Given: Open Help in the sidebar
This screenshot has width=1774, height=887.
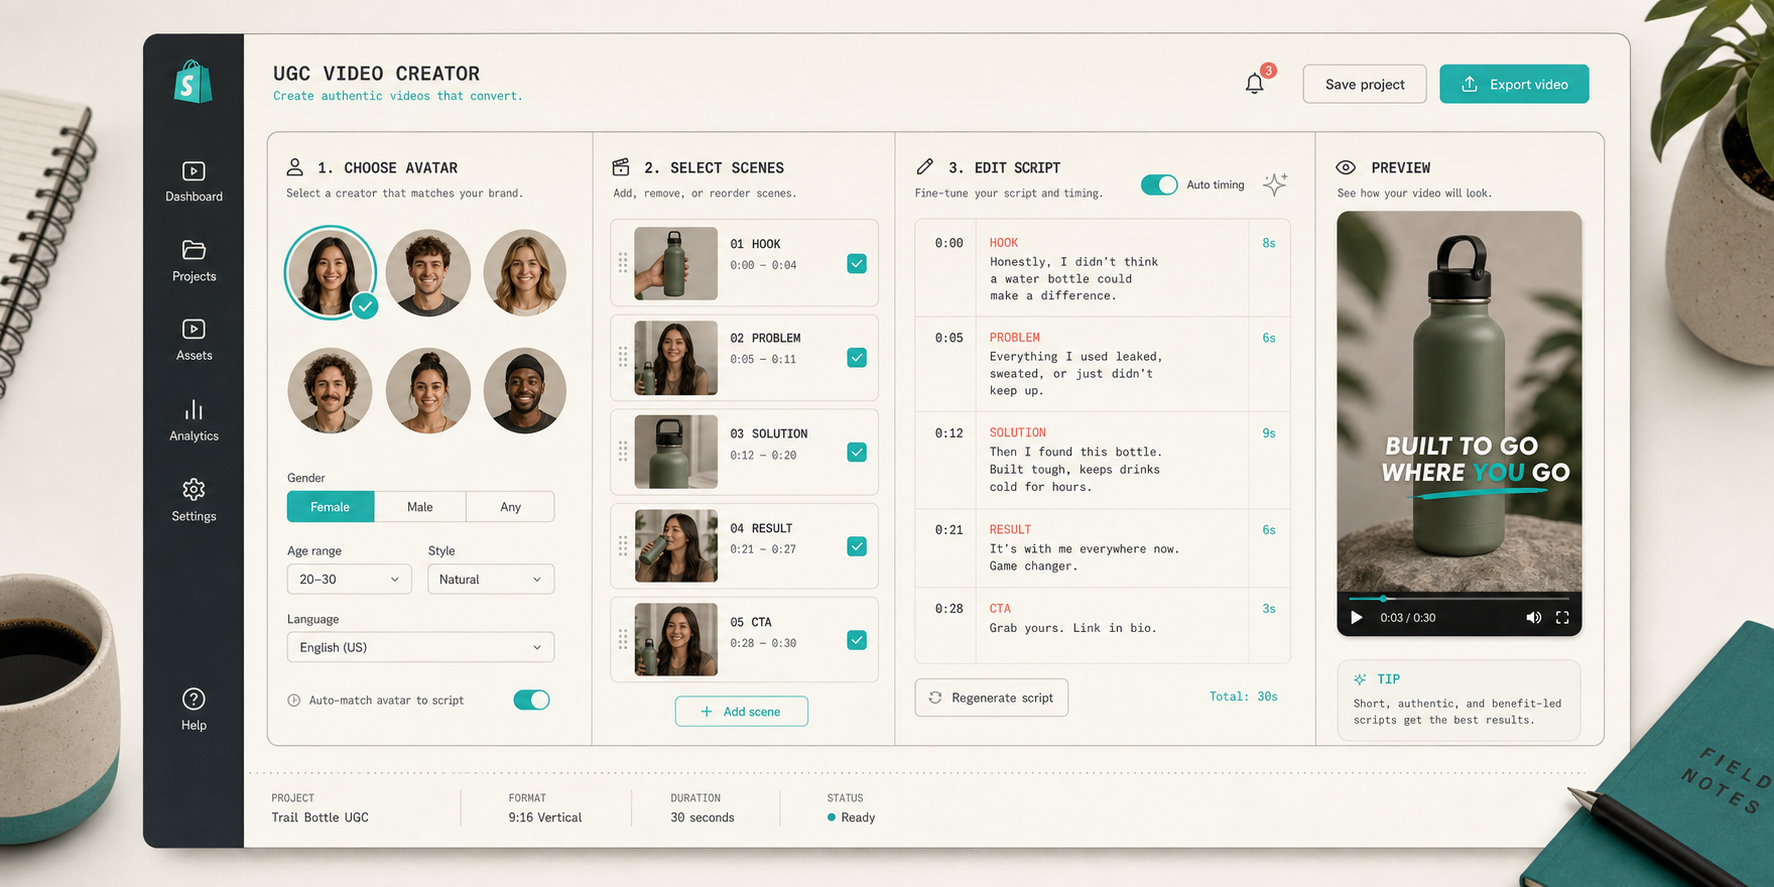Looking at the screenshot, I should pos(194,710).
